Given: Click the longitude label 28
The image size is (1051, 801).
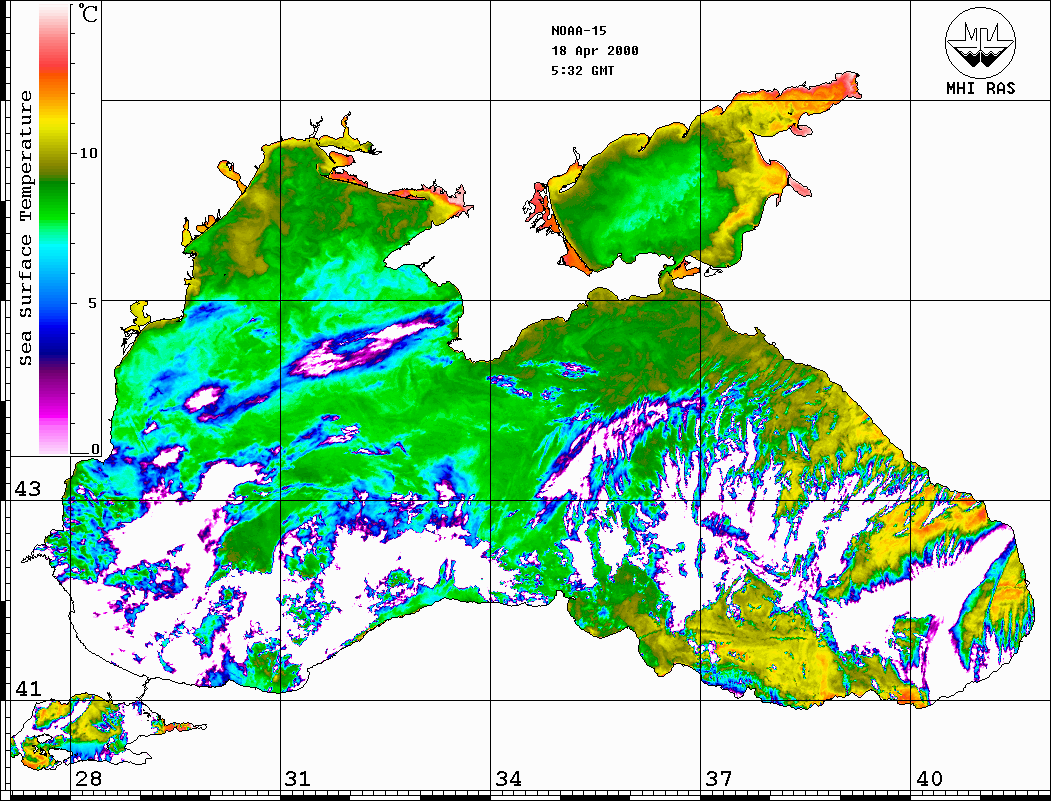Looking at the screenshot, I should pyautogui.click(x=88, y=778).
